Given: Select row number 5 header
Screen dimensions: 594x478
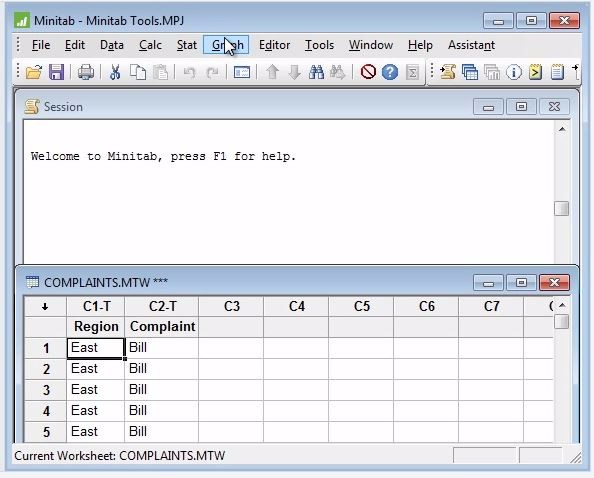Looking at the screenshot, I should click(45, 432).
